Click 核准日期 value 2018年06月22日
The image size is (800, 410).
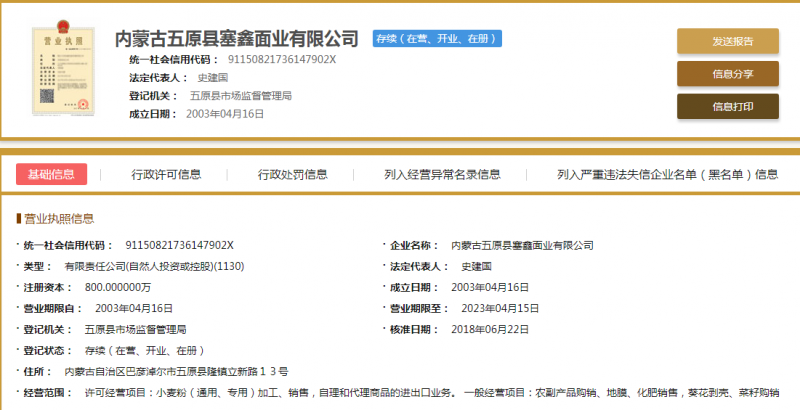coord(490,330)
